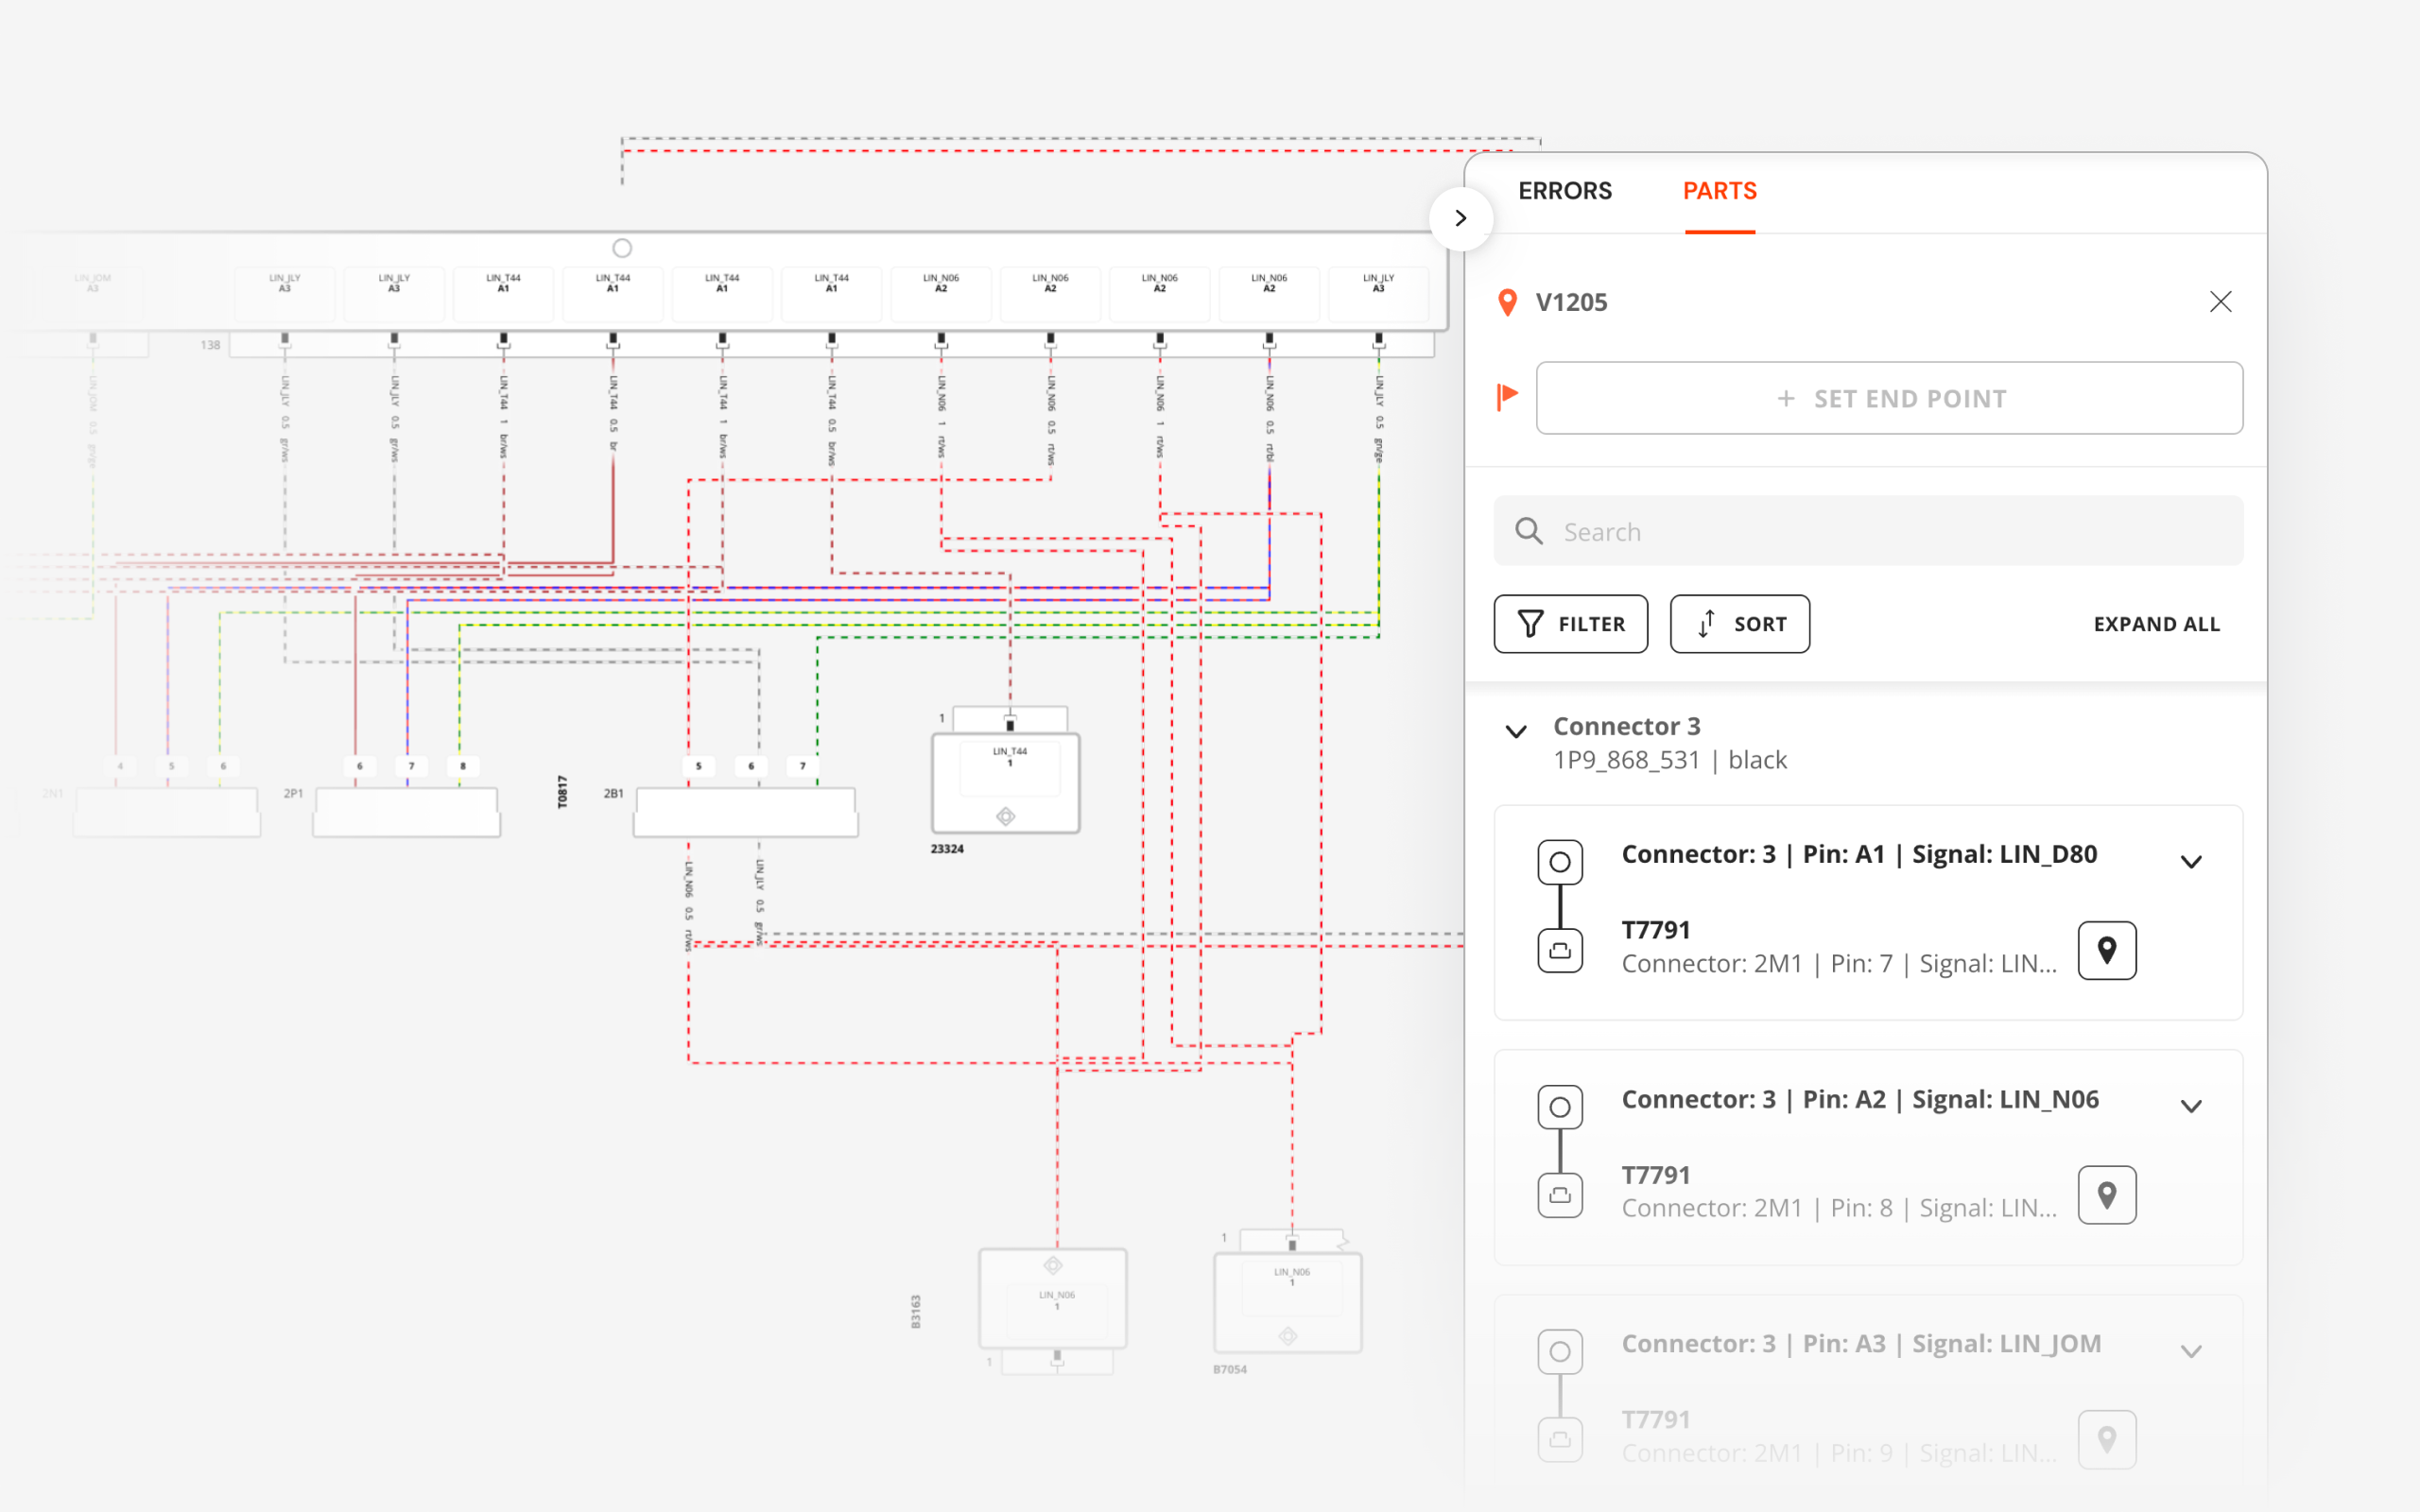Click the connector plug icon under LIN_N06
The width and height of the screenshot is (2420, 1512).
coord(1560,1195)
